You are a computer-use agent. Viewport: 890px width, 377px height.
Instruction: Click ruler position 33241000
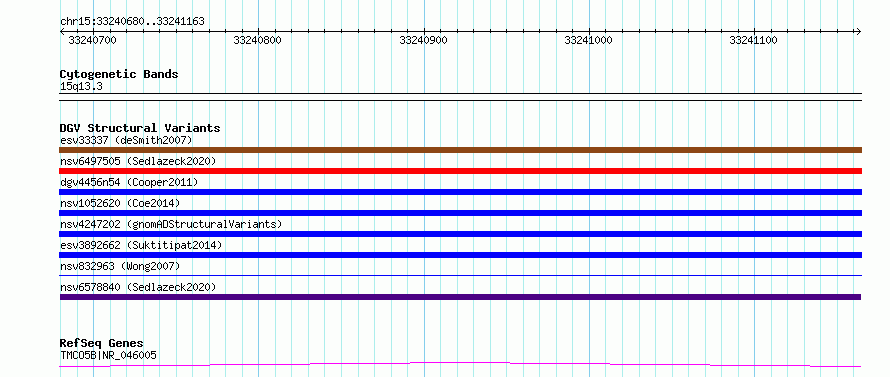[588, 40]
